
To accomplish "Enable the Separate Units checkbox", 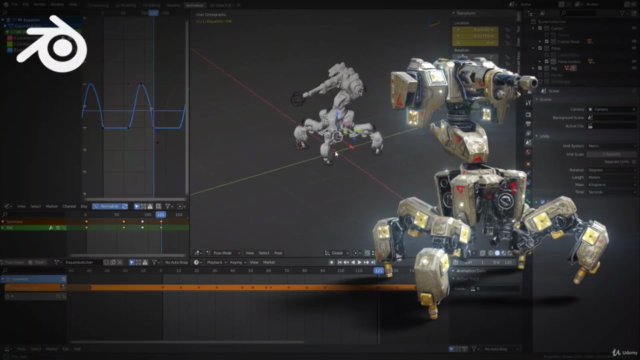I will pos(633,162).
